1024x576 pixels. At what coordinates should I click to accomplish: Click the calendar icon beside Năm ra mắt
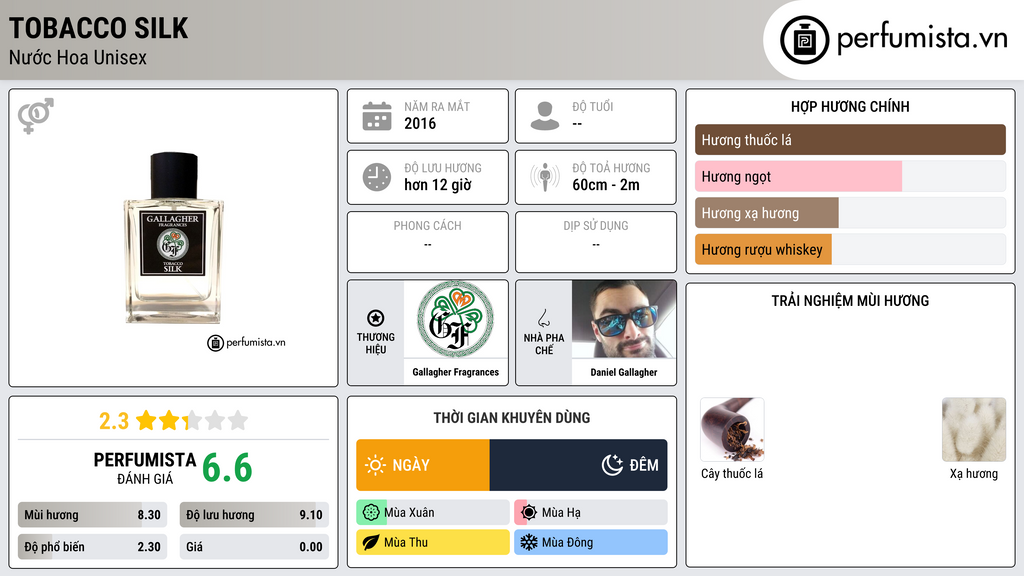[x=377, y=116]
